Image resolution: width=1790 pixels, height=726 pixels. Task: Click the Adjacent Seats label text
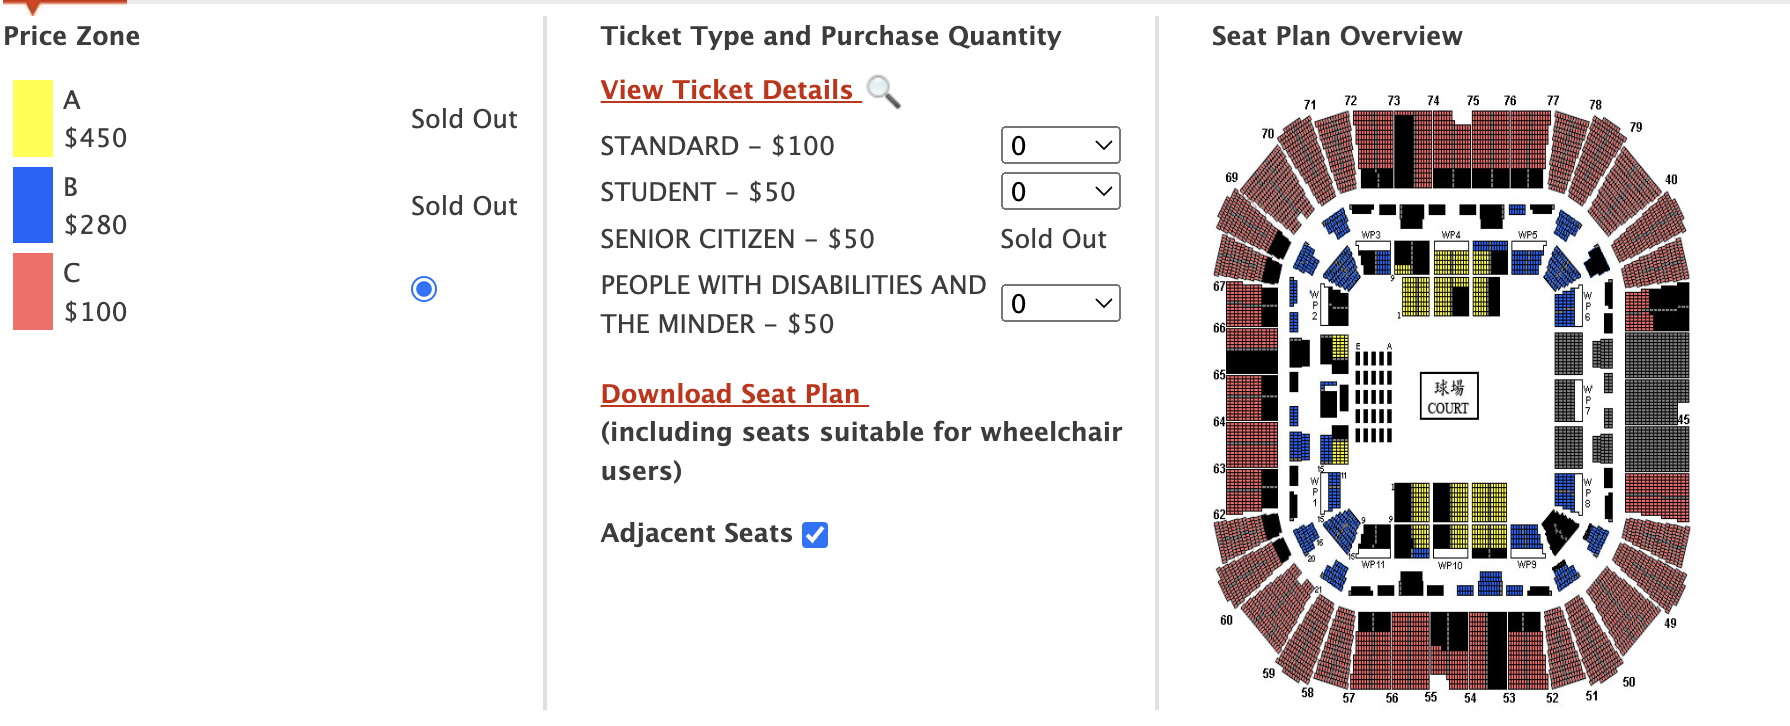(x=696, y=533)
